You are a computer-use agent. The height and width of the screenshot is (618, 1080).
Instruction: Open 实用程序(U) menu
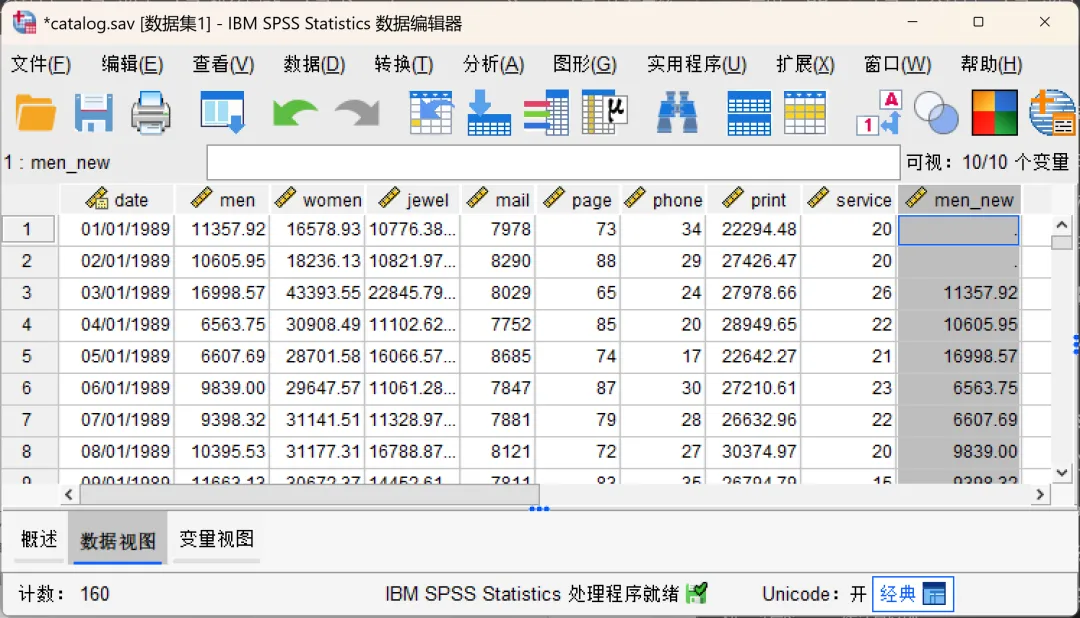pos(696,64)
